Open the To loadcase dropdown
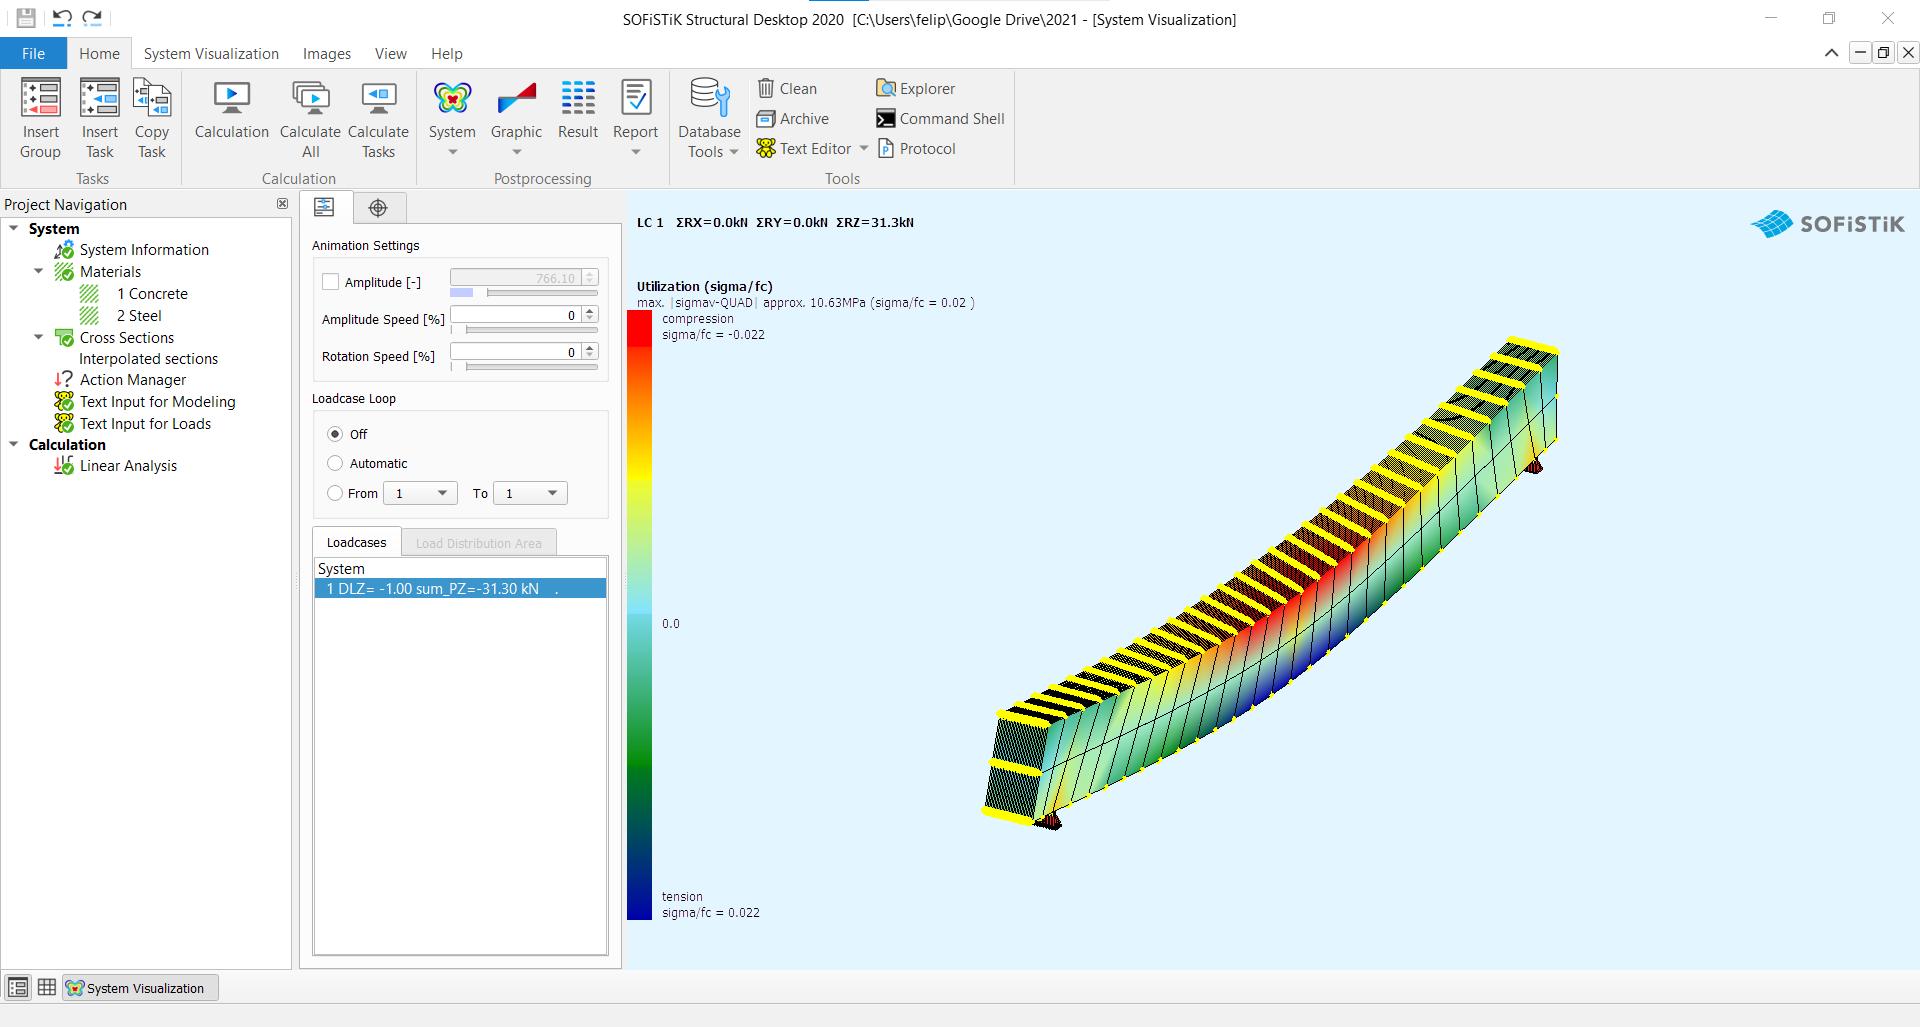Screen dimensions: 1920x1027 pos(530,493)
